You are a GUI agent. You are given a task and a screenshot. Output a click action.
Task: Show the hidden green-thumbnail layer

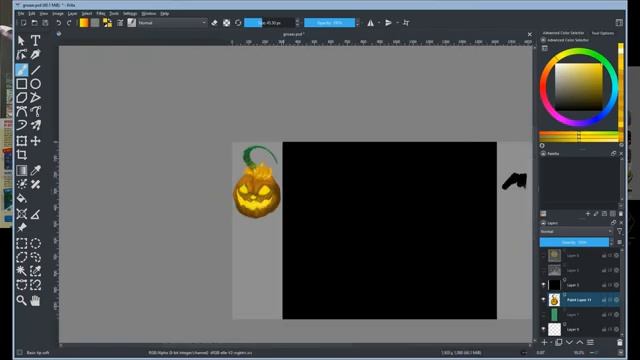click(x=543, y=314)
